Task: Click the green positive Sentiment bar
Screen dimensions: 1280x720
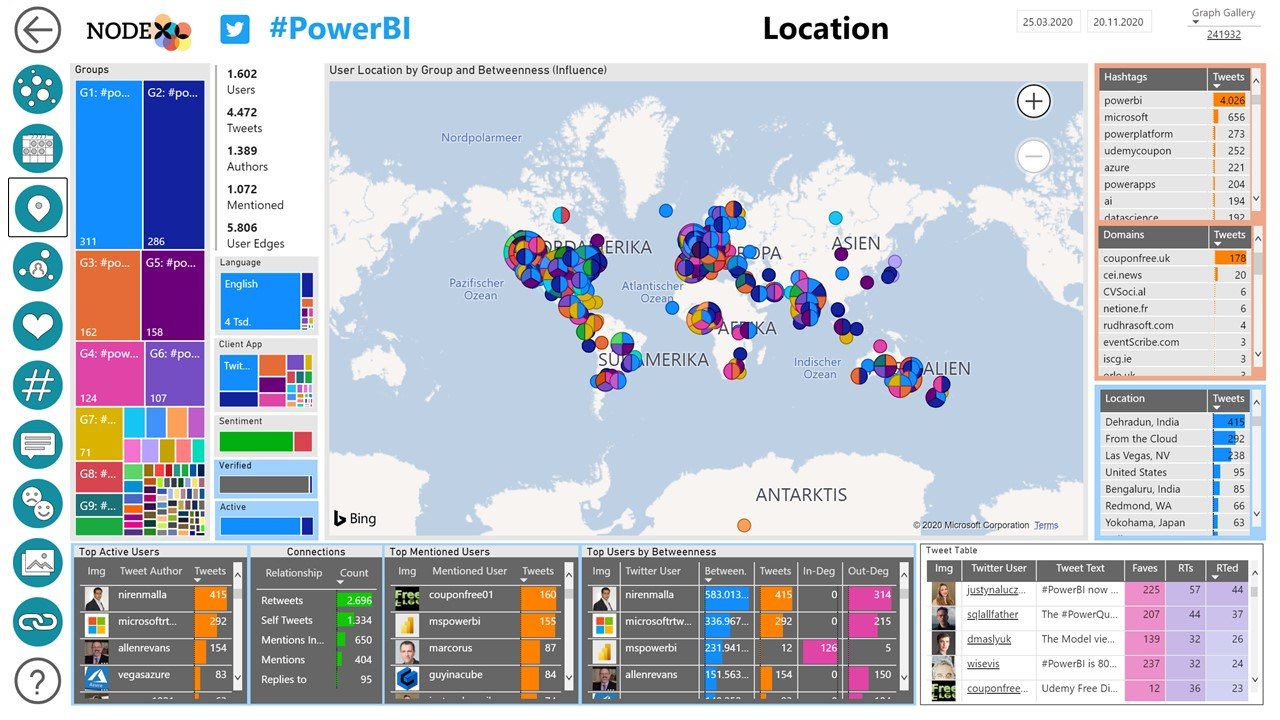Action: (x=255, y=441)
